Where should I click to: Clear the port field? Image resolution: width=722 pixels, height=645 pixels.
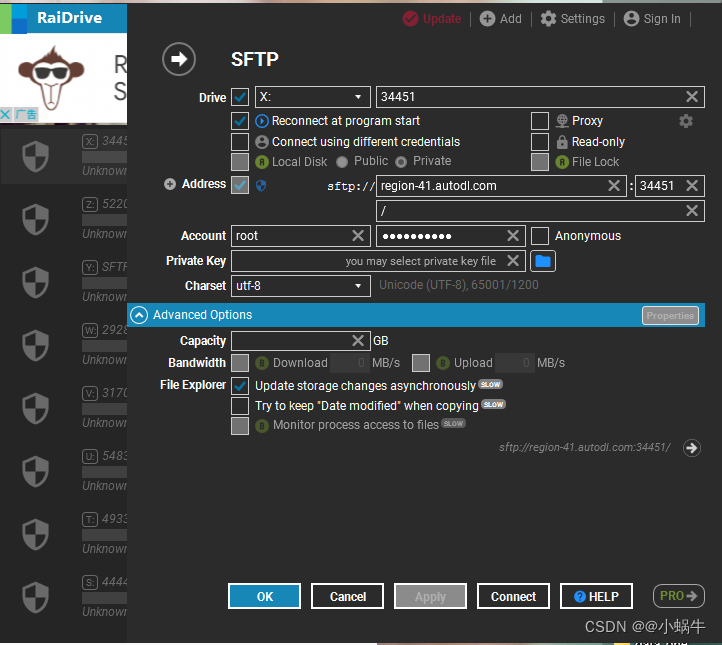692,186
